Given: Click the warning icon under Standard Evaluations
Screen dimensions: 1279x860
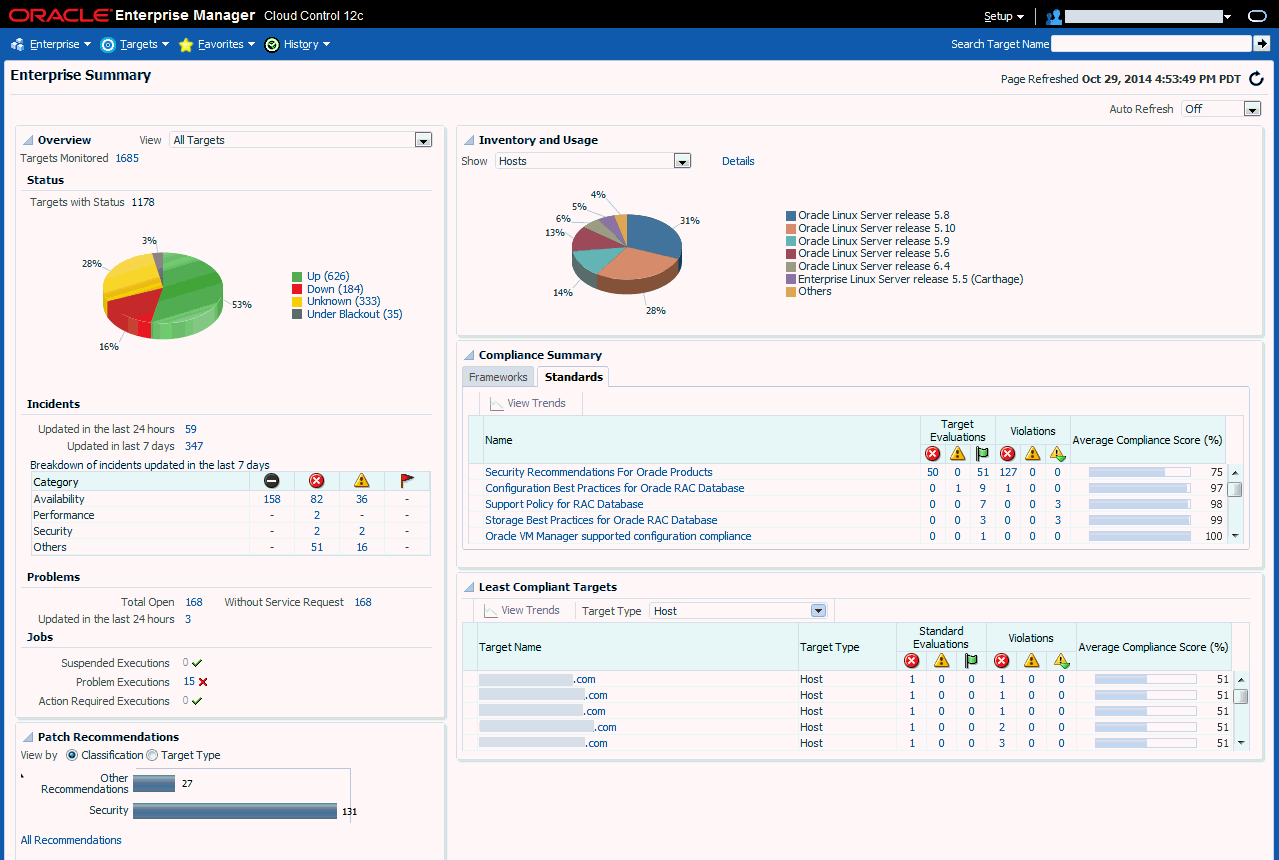Looking at the screenshot, I should [941, 661].
